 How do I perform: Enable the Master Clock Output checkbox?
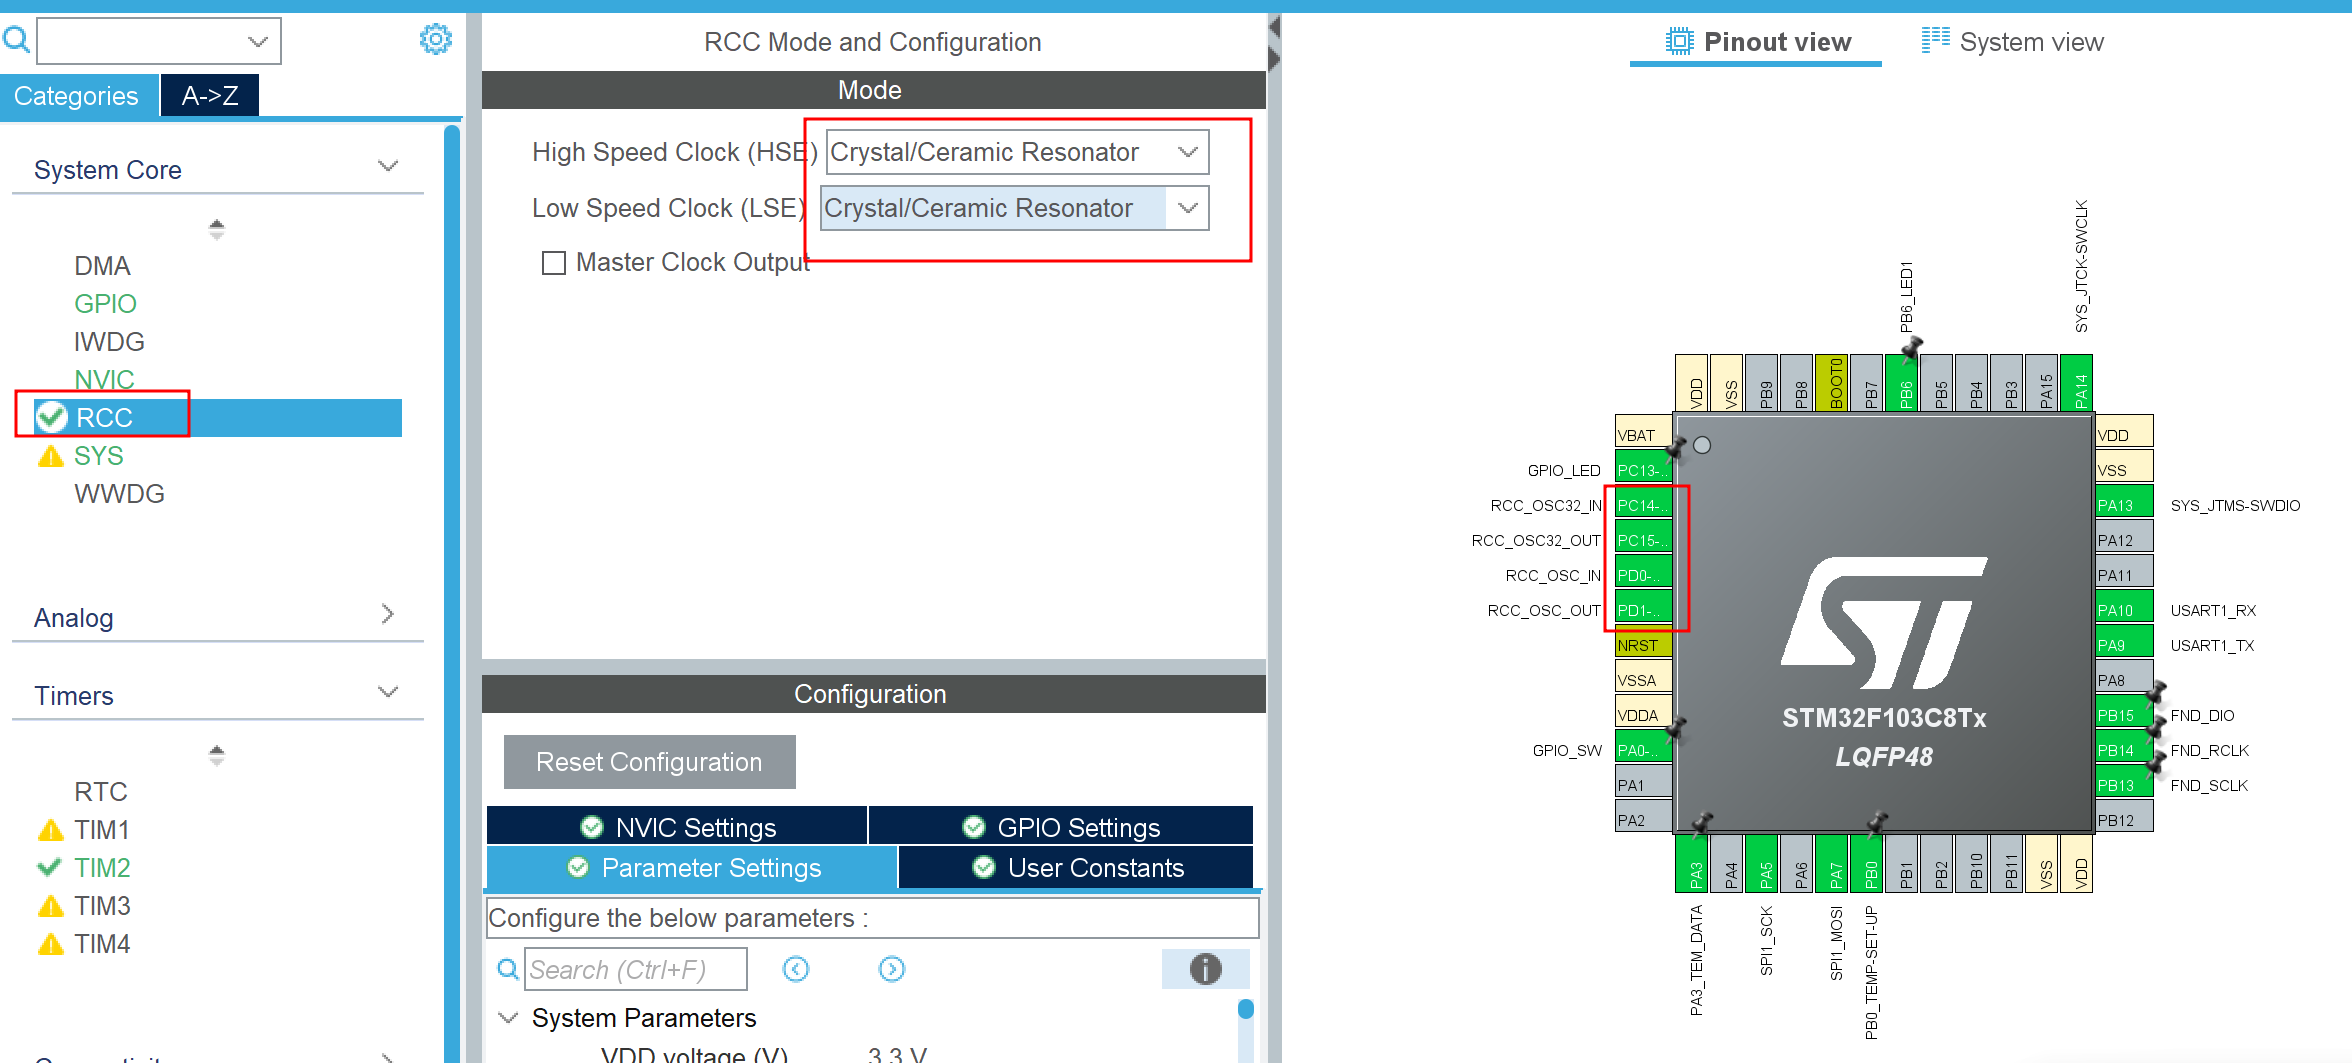[x=553, y=263]
